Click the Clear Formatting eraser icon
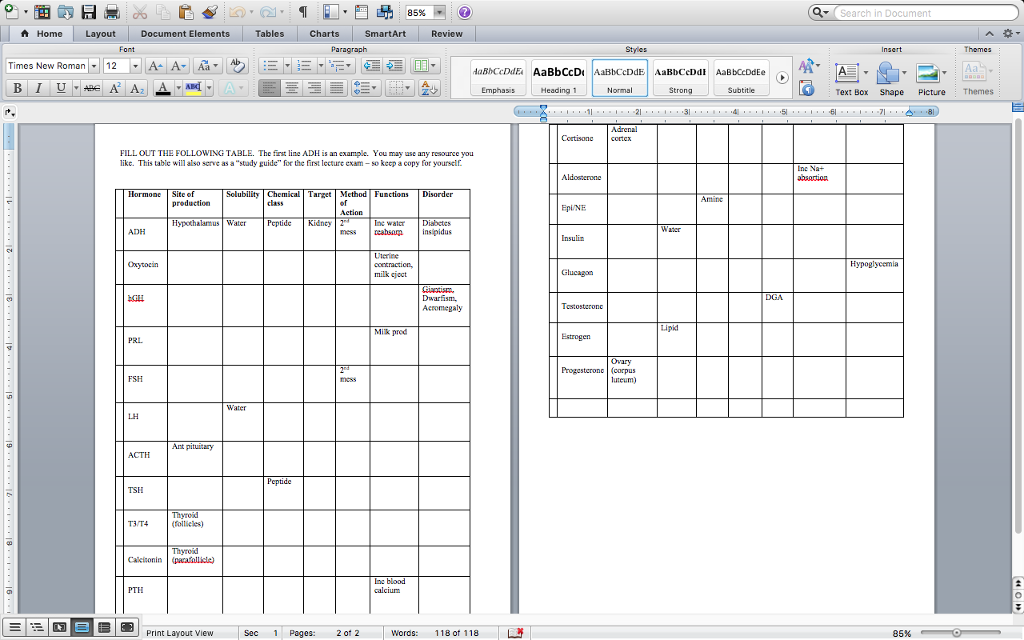This screenshot has height=640, width=1024. [237, 66]
